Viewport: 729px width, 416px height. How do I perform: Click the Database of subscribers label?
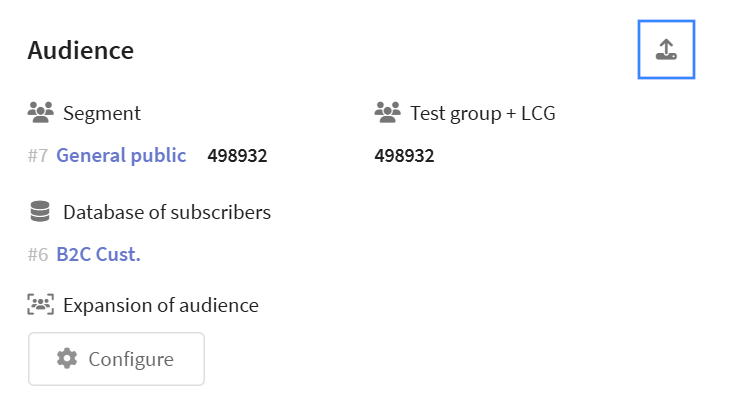166,212
